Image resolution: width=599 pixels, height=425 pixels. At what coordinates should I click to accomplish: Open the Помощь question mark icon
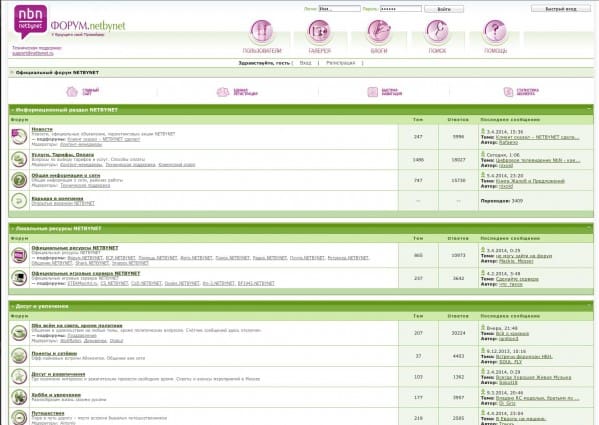(495, 32)
